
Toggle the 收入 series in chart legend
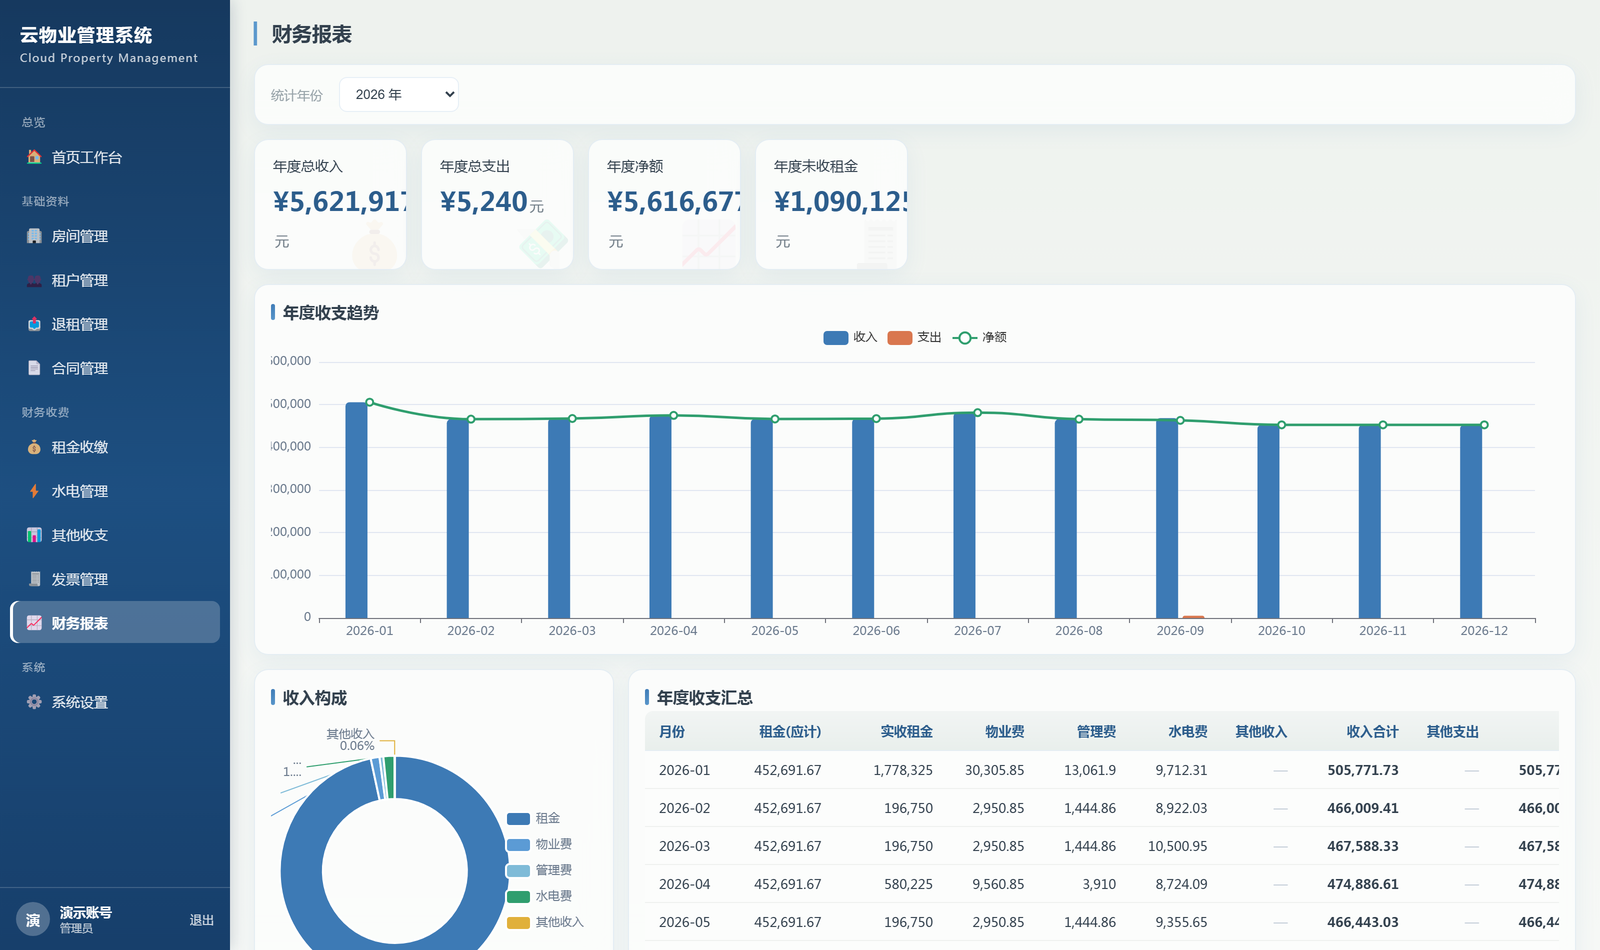click(x=850, y=338)
